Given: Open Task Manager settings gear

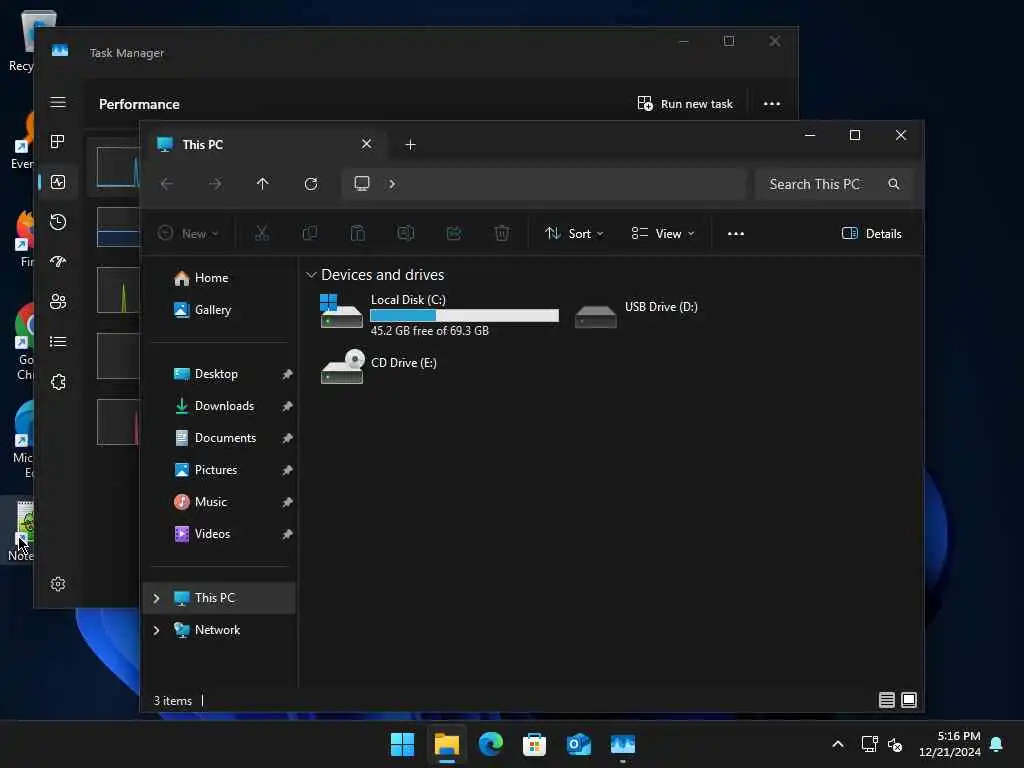Looking at the screenshot, I should (57, 584).
